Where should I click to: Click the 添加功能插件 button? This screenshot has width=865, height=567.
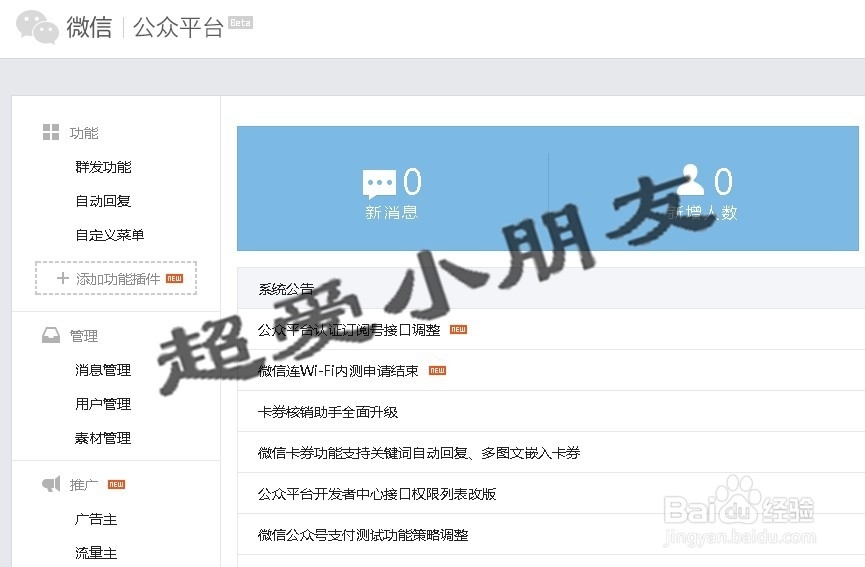point(116,278)
